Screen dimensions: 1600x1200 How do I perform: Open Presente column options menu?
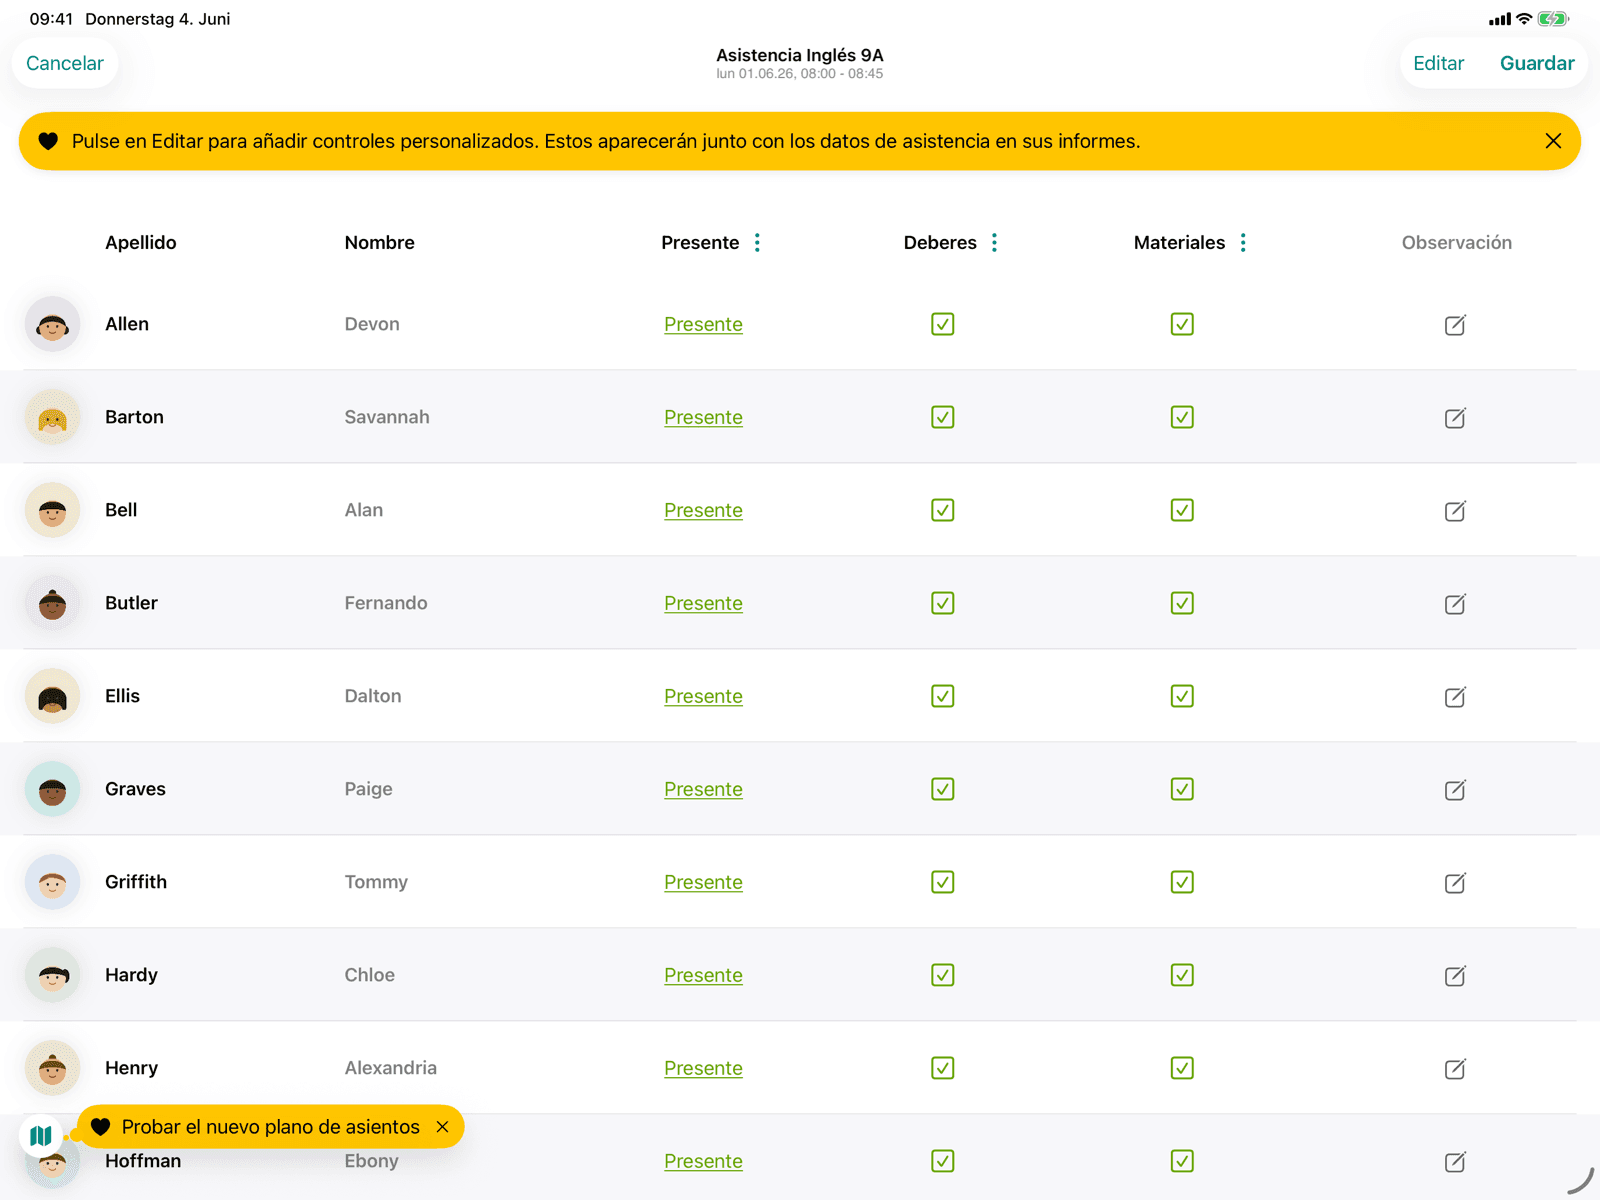757,243
